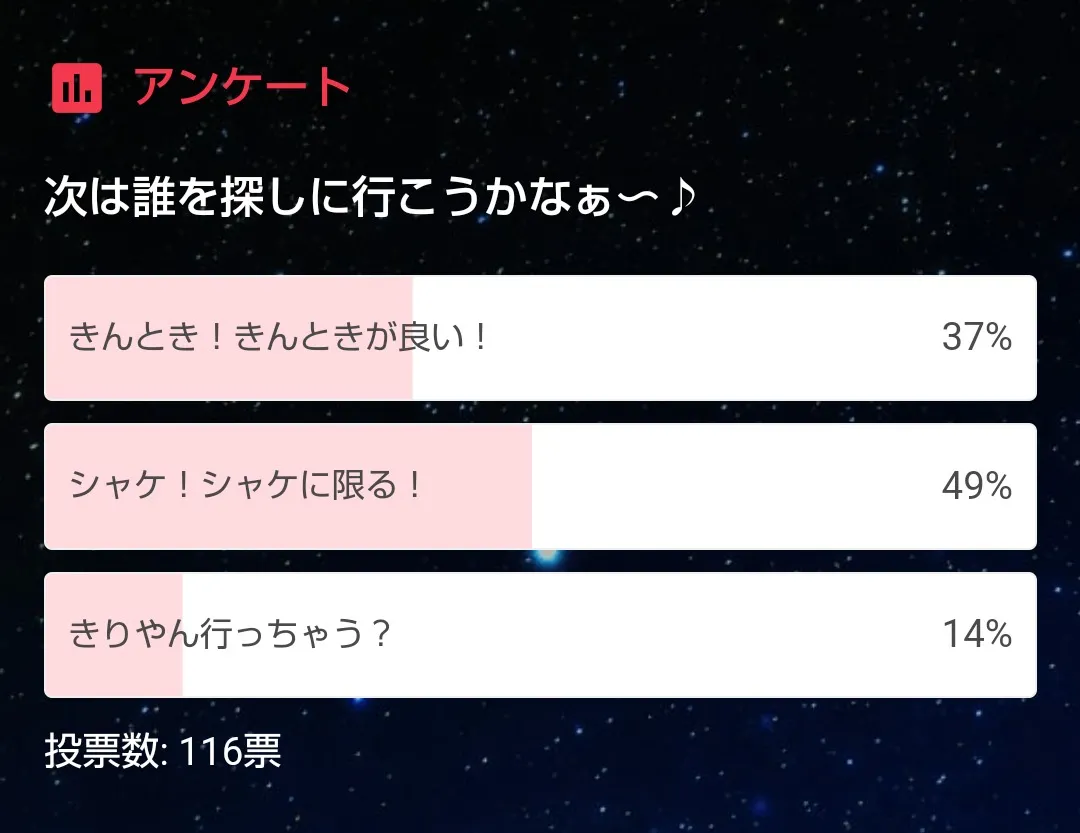Click the 49% result percentage
Screen dimensions: 1080x833
[x=976, y=487]
